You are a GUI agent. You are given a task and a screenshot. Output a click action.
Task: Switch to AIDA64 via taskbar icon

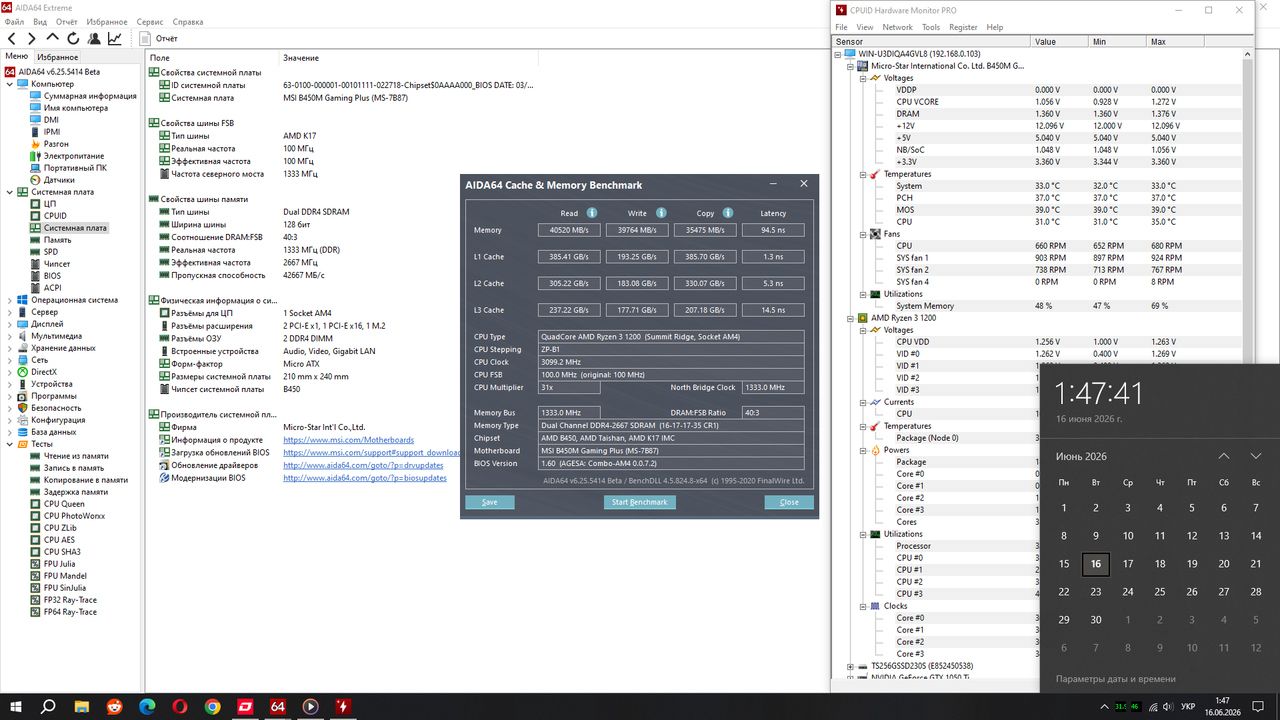[x=278, y=706]
